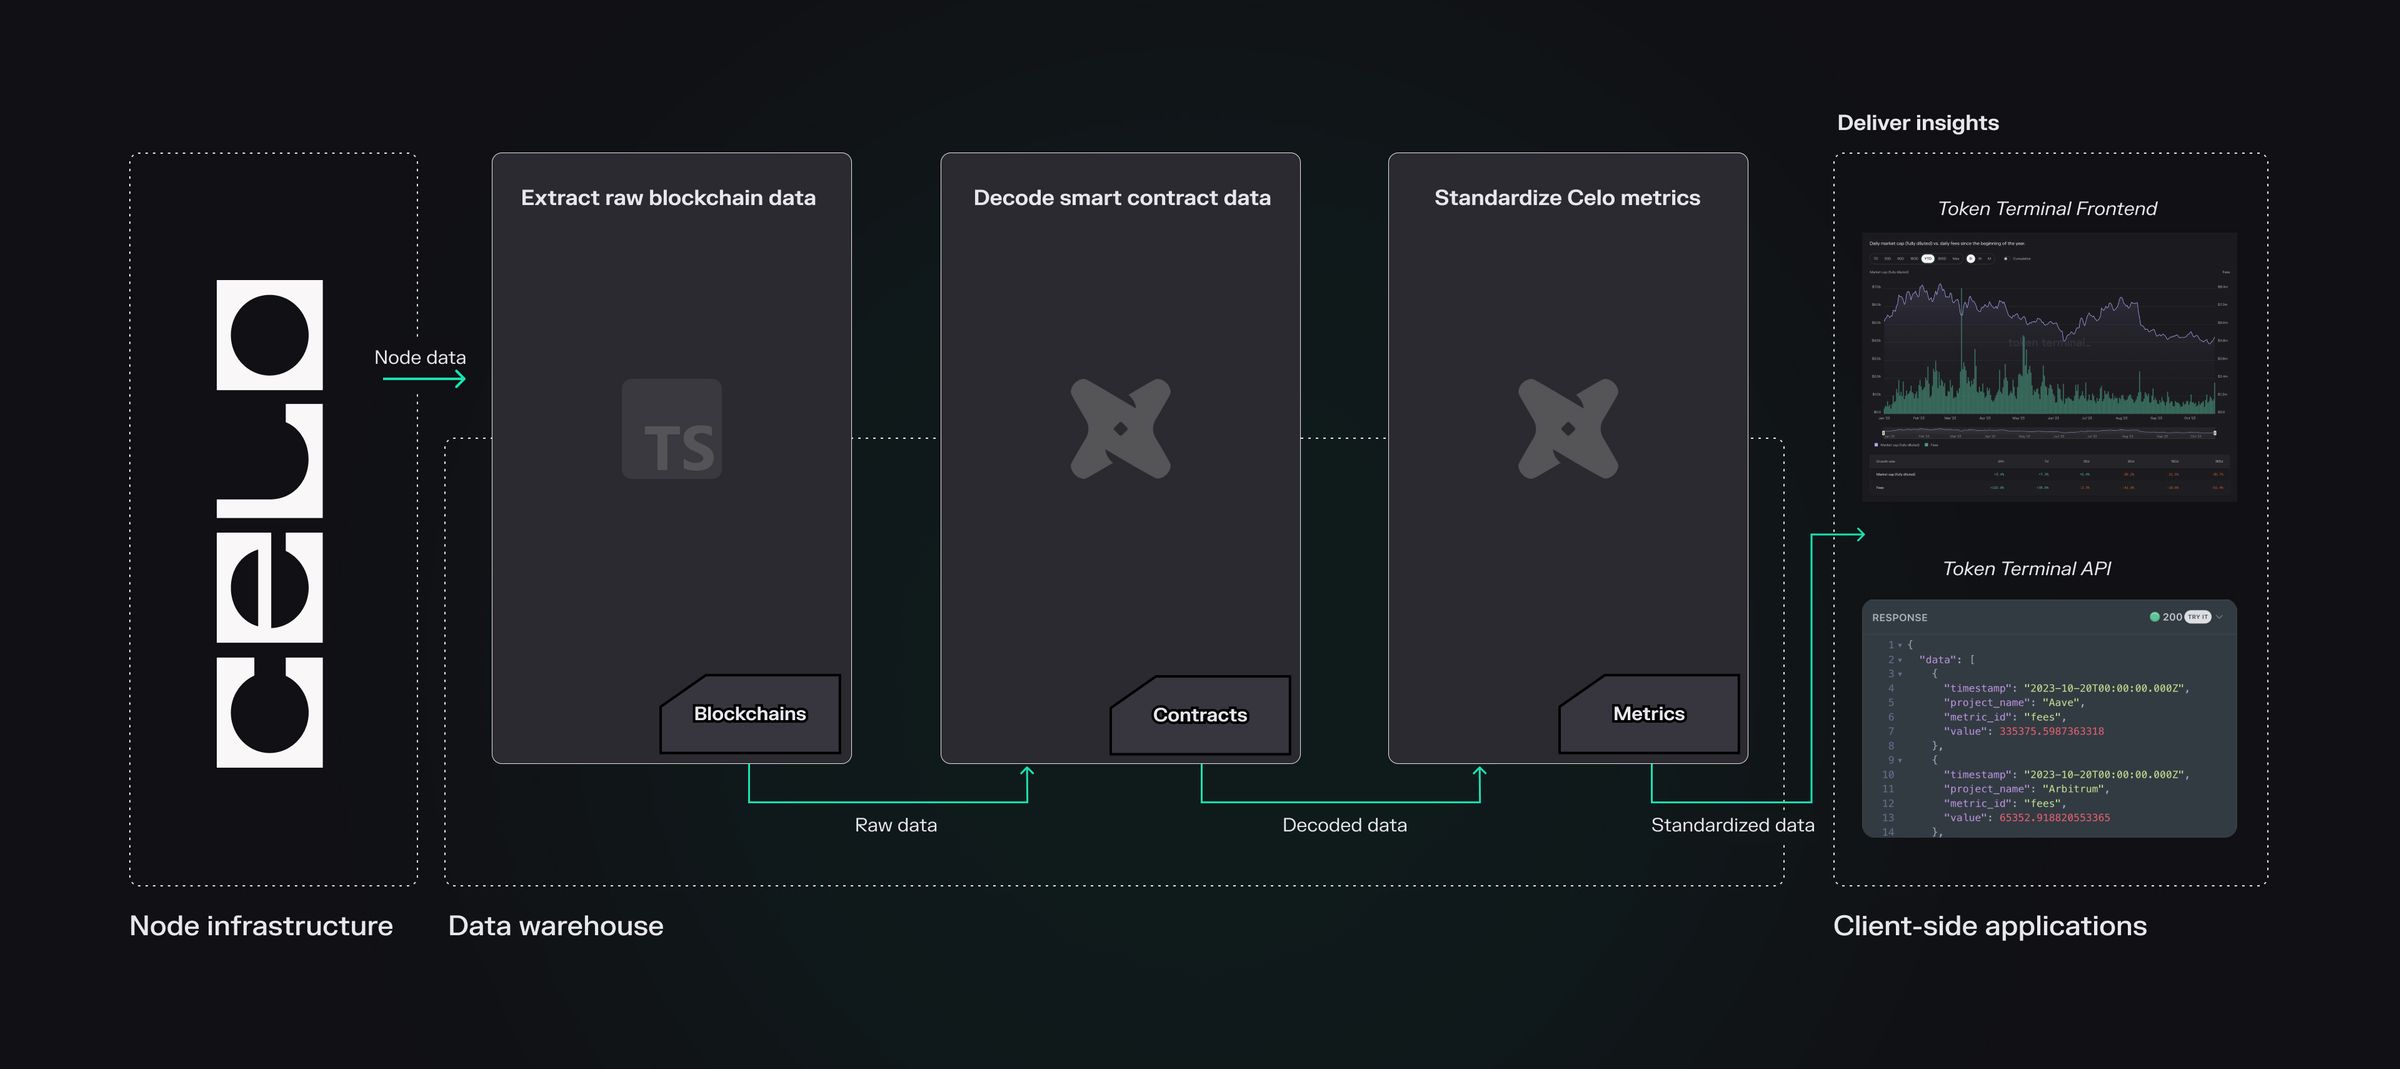
Task: Click the RESPONSE header label
Action: tap(1900, 618)
